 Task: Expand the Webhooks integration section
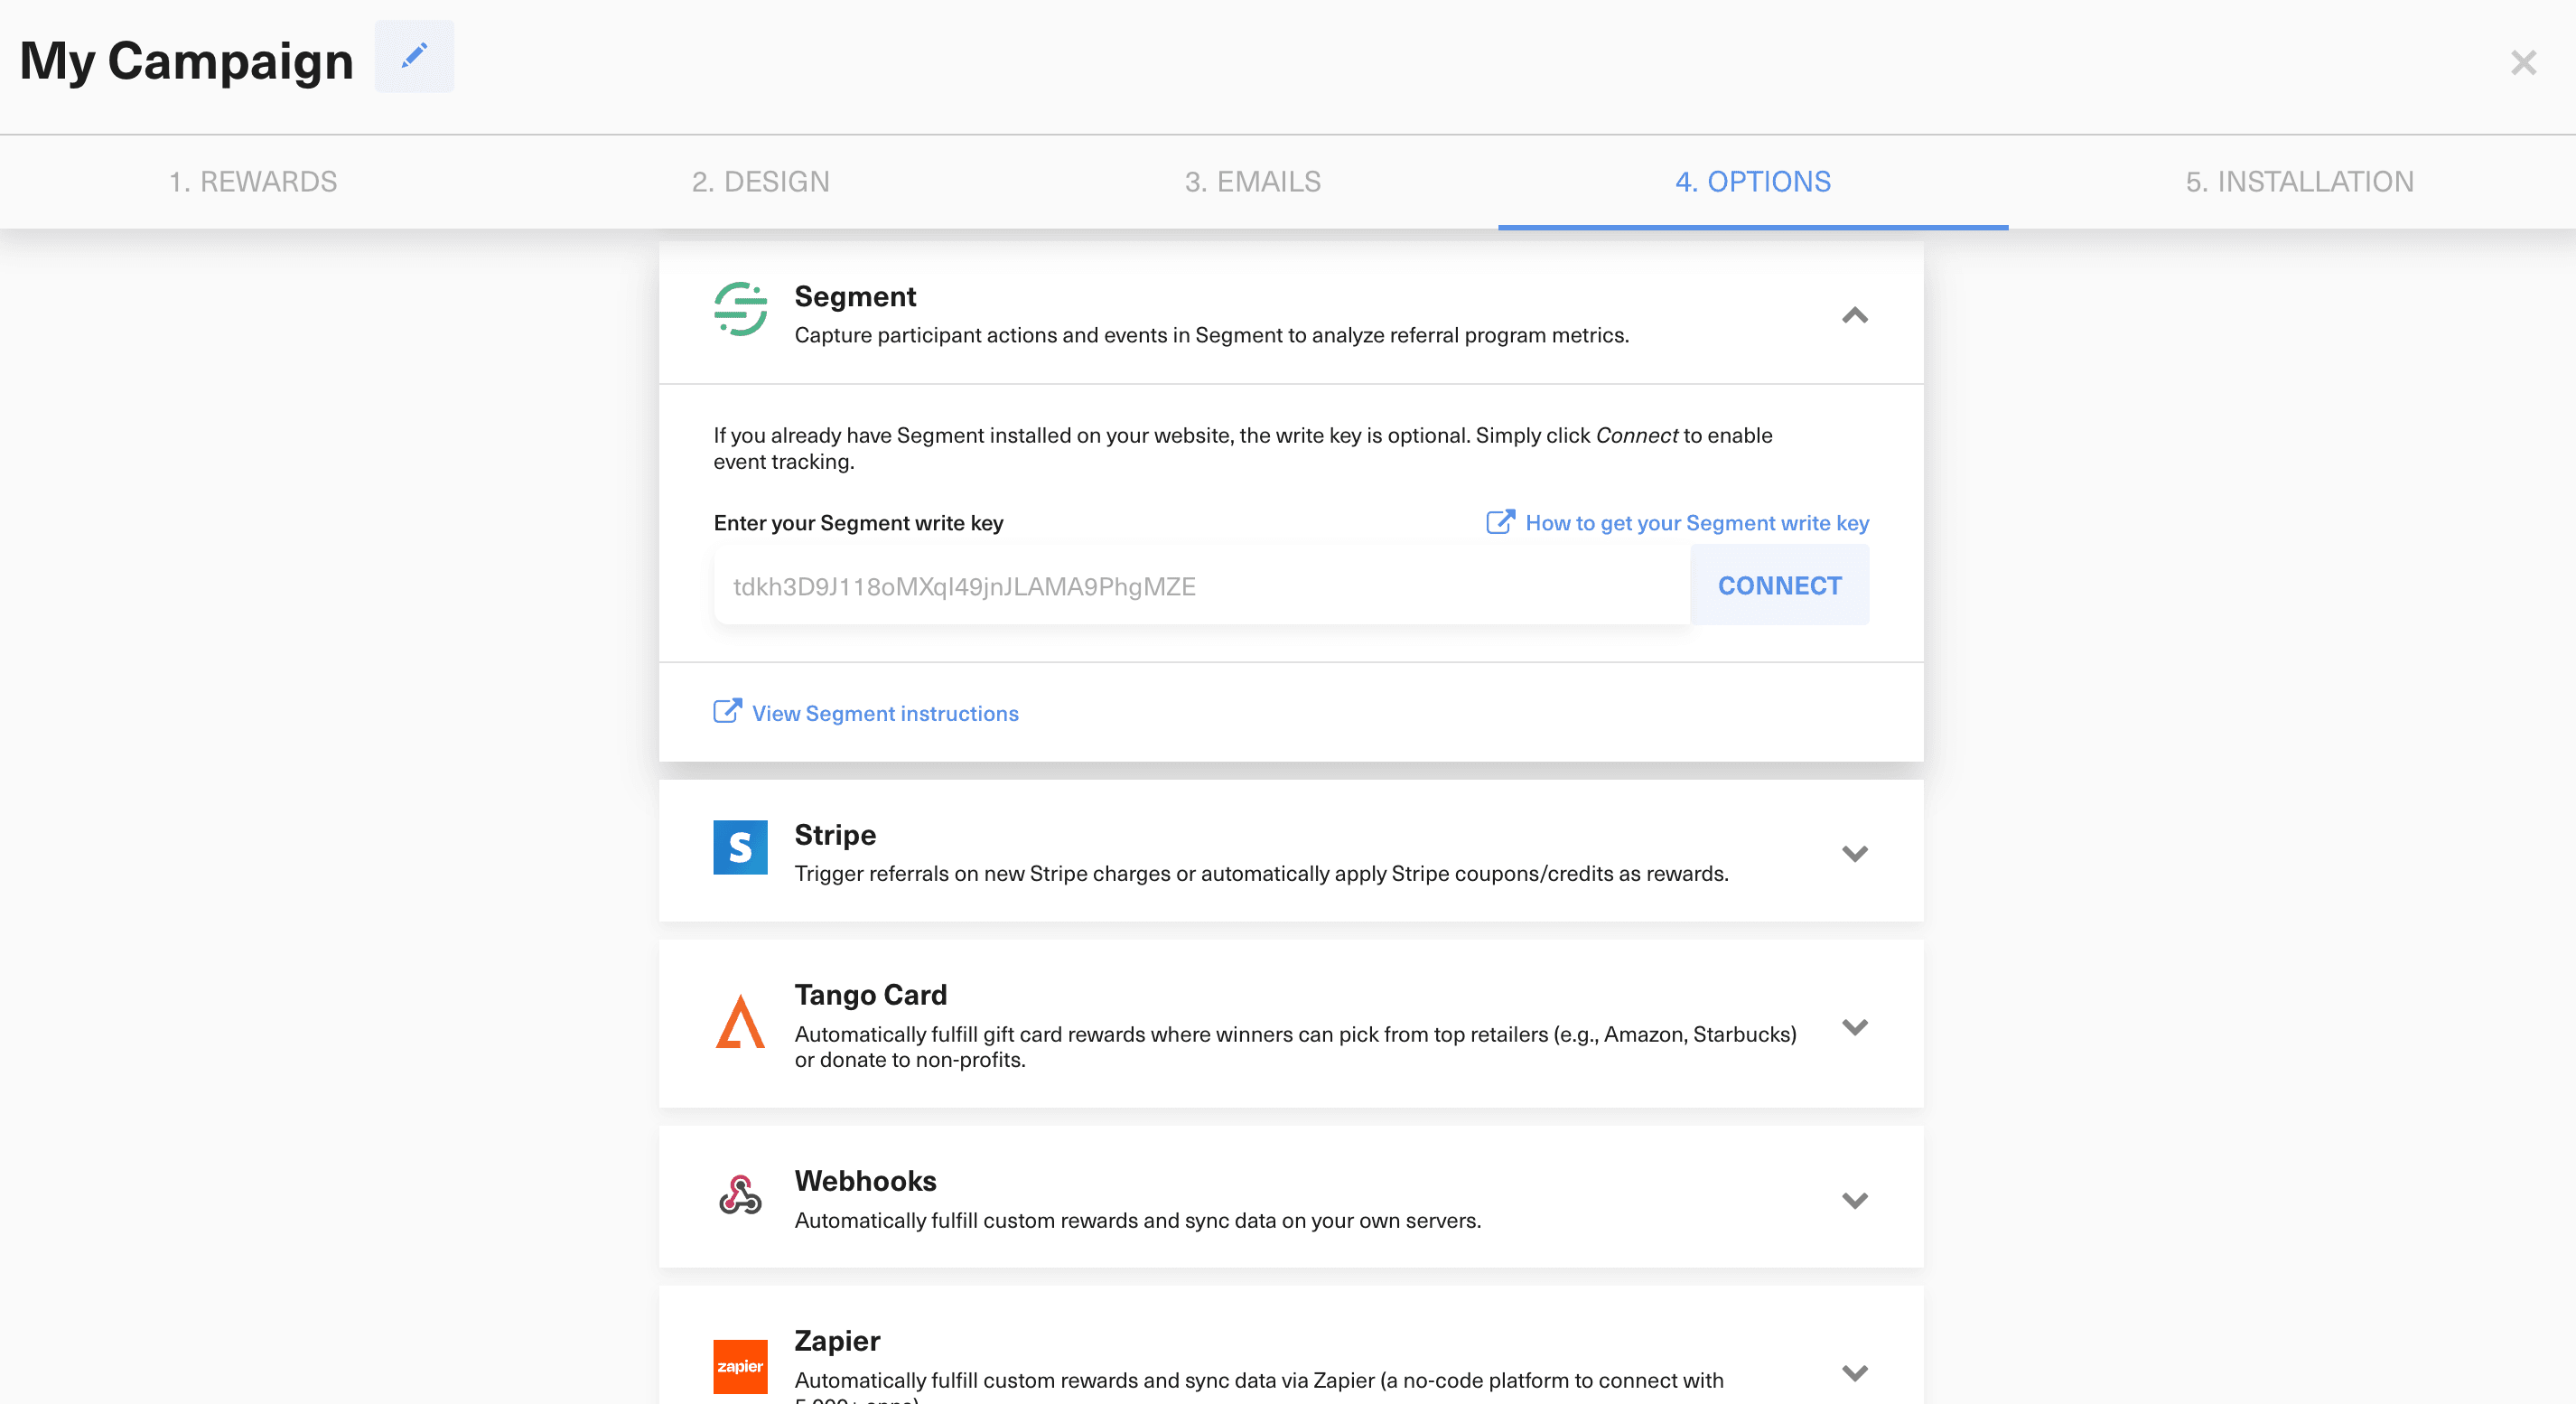pyautogui.click(x=1855, y=1201)
